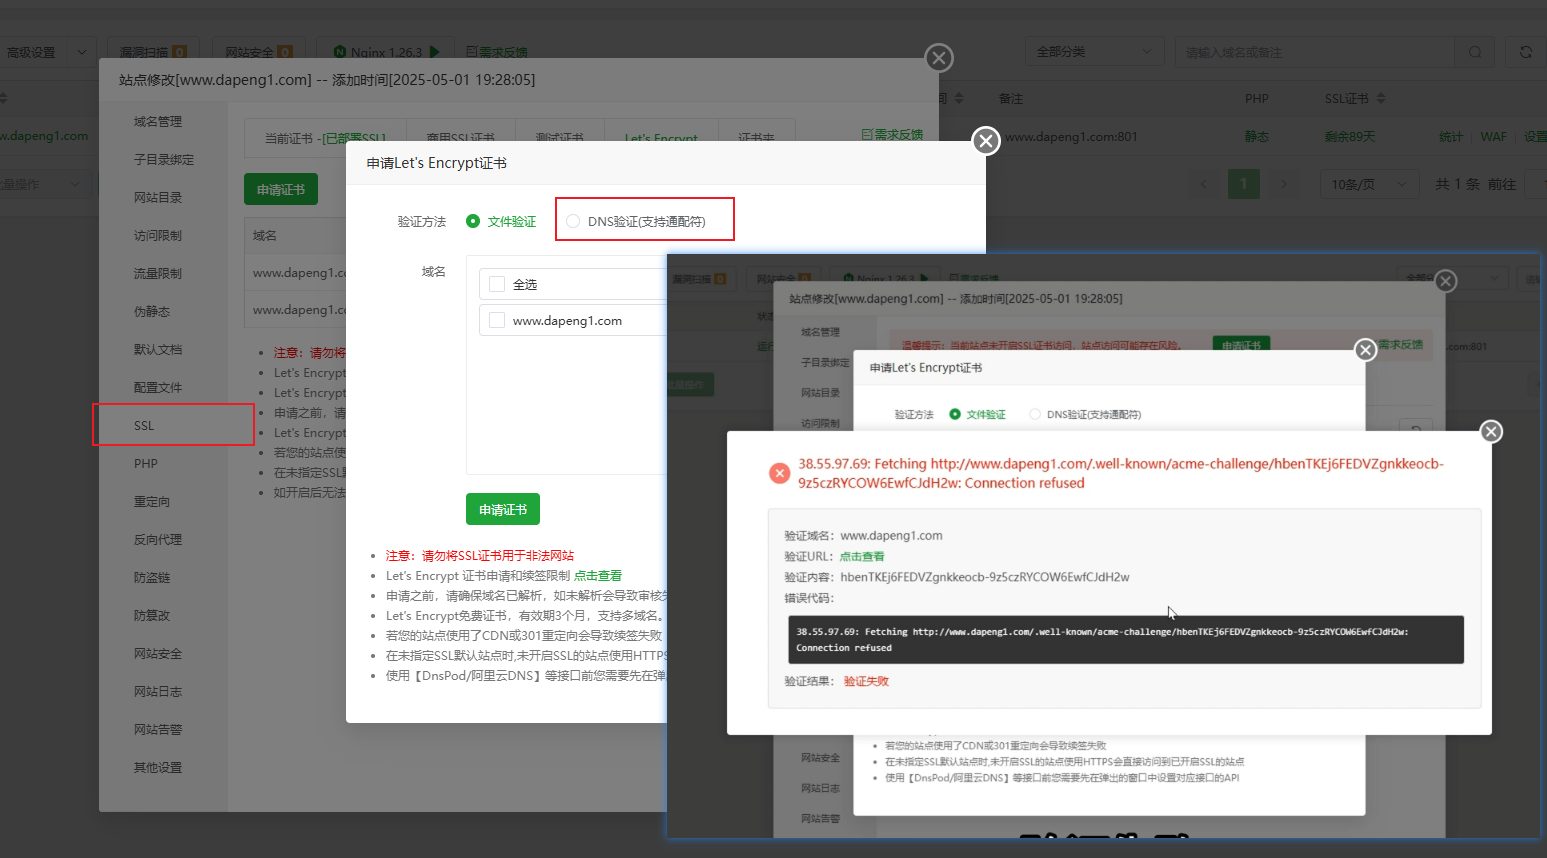Click the Nginx 1.26.3 play arrow icon
The height and width of the screenshot is (858, 1547).
point(434,52)
